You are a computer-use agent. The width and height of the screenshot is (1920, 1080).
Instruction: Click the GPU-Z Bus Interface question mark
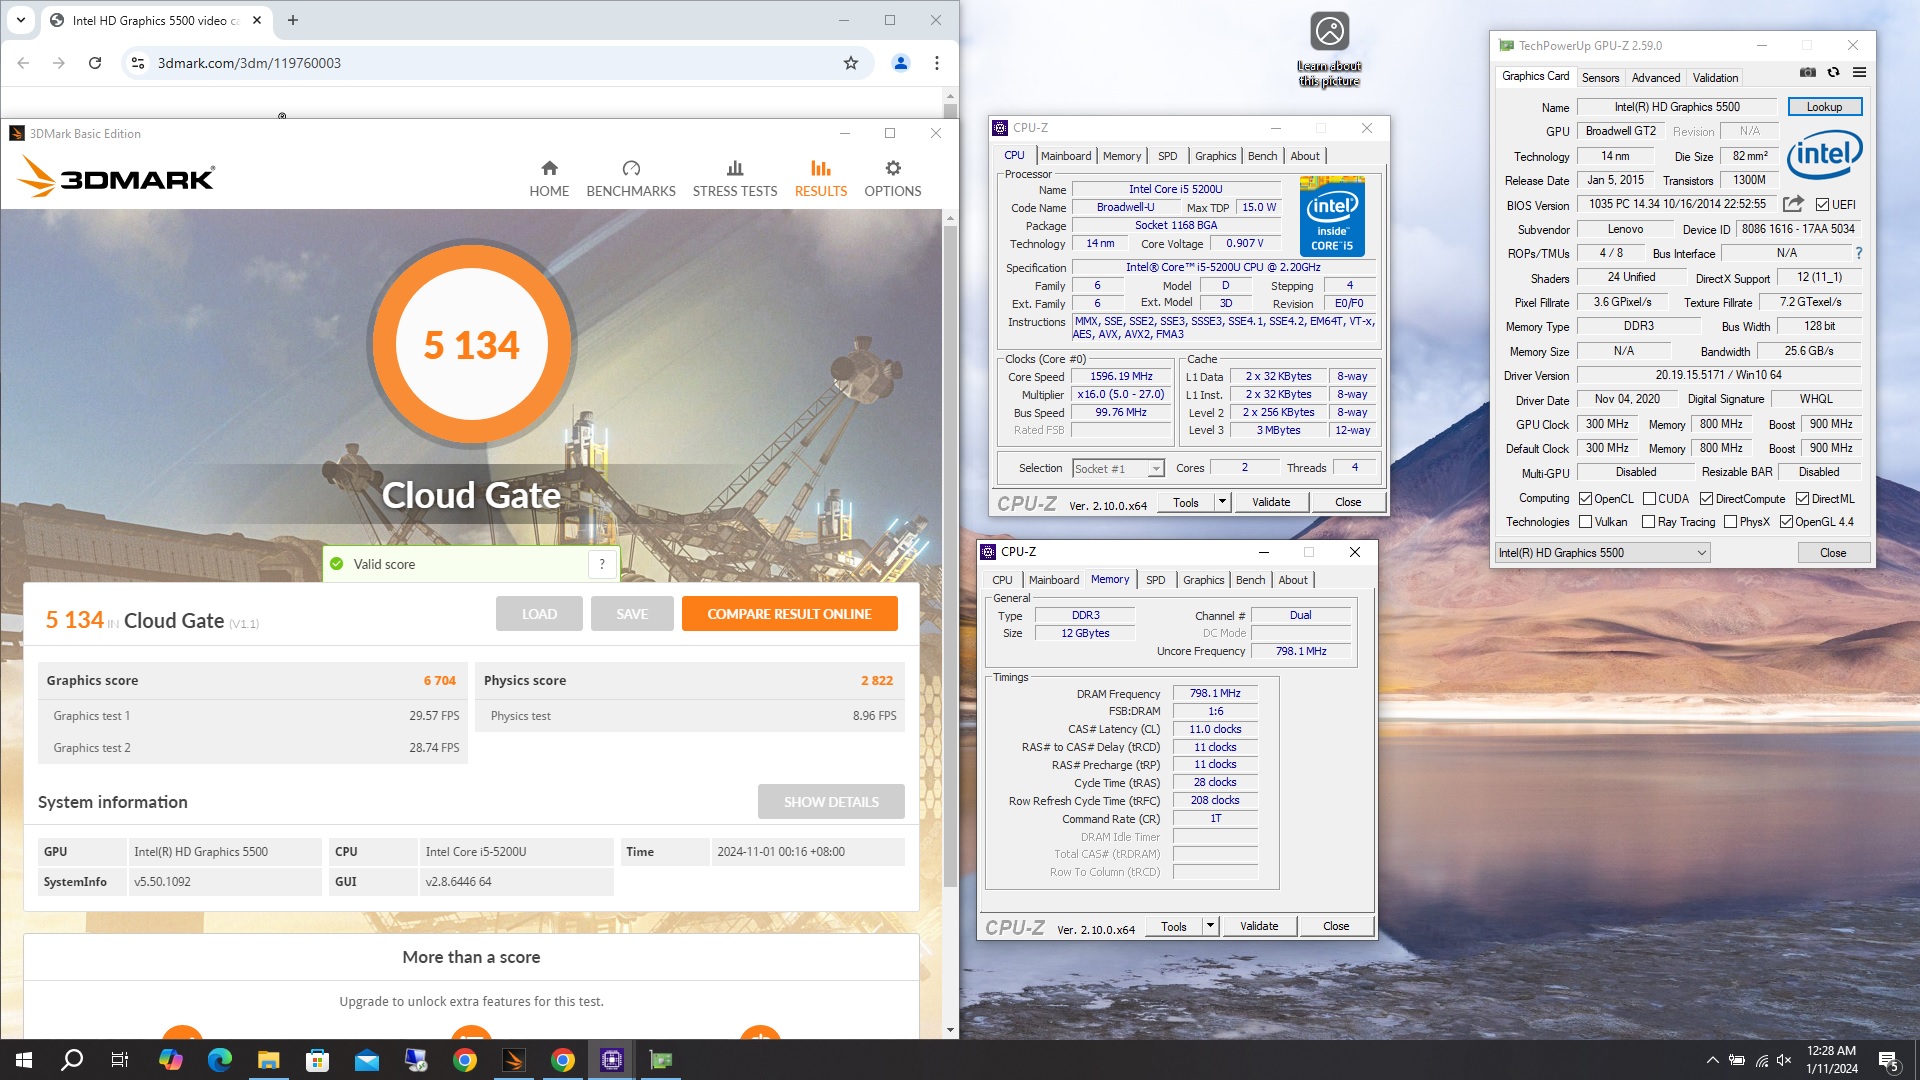tap(1859, 253)
